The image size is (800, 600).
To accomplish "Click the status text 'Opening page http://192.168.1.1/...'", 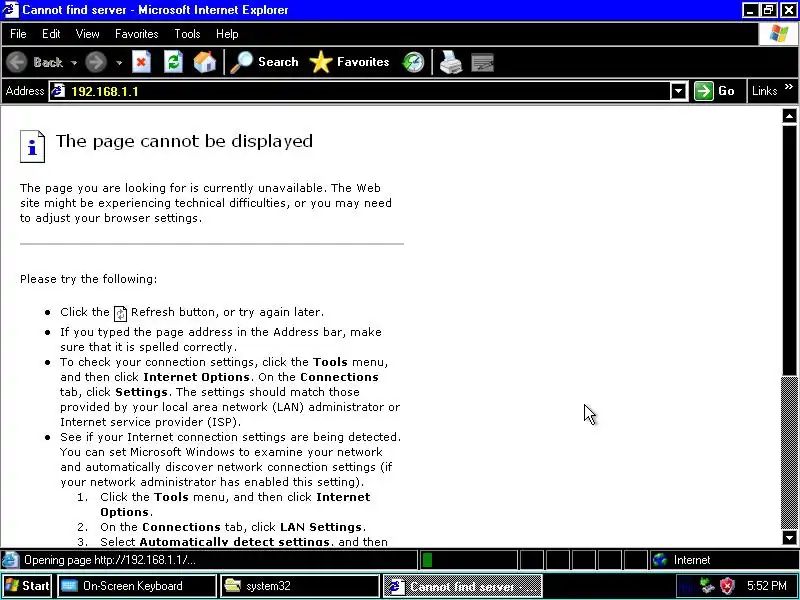I will [x=110, y=560].
